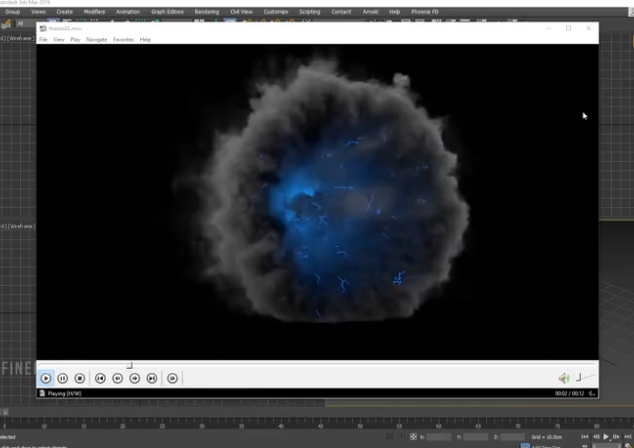Open the Modifiers menu

coord(94,12)
